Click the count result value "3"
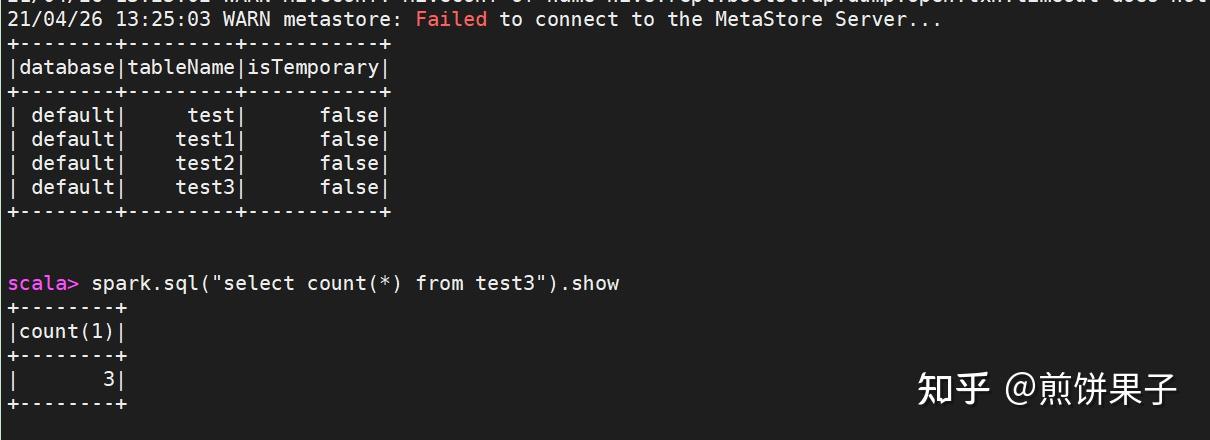 point(109,379)
